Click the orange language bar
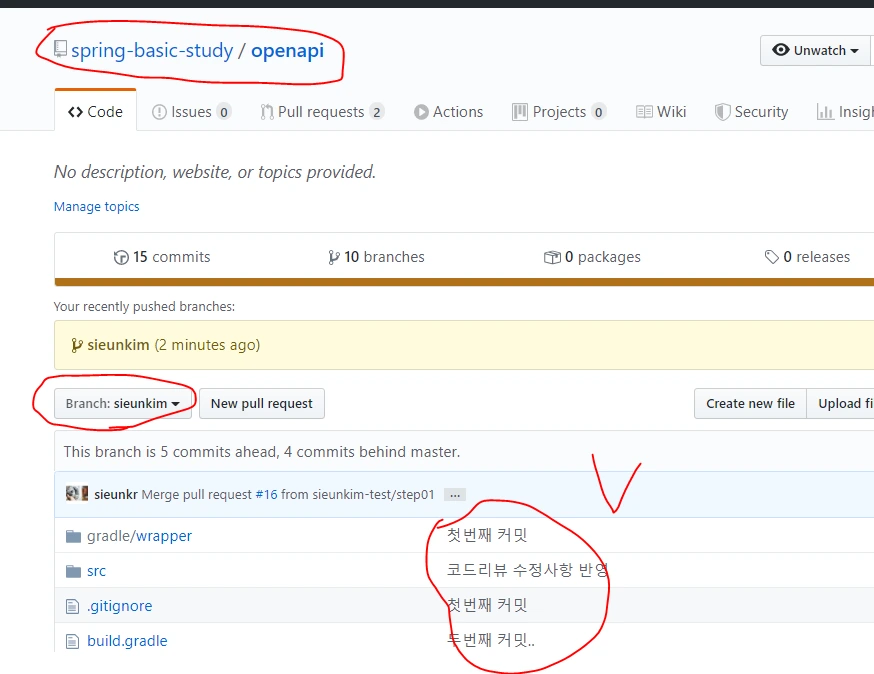 464,282
